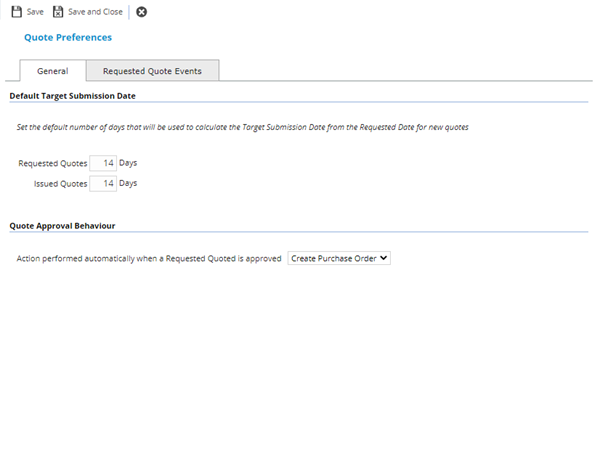The height and width of the screenshot is (458, 600).
Task: Switch to the General tab
Action: coord(52,71)
